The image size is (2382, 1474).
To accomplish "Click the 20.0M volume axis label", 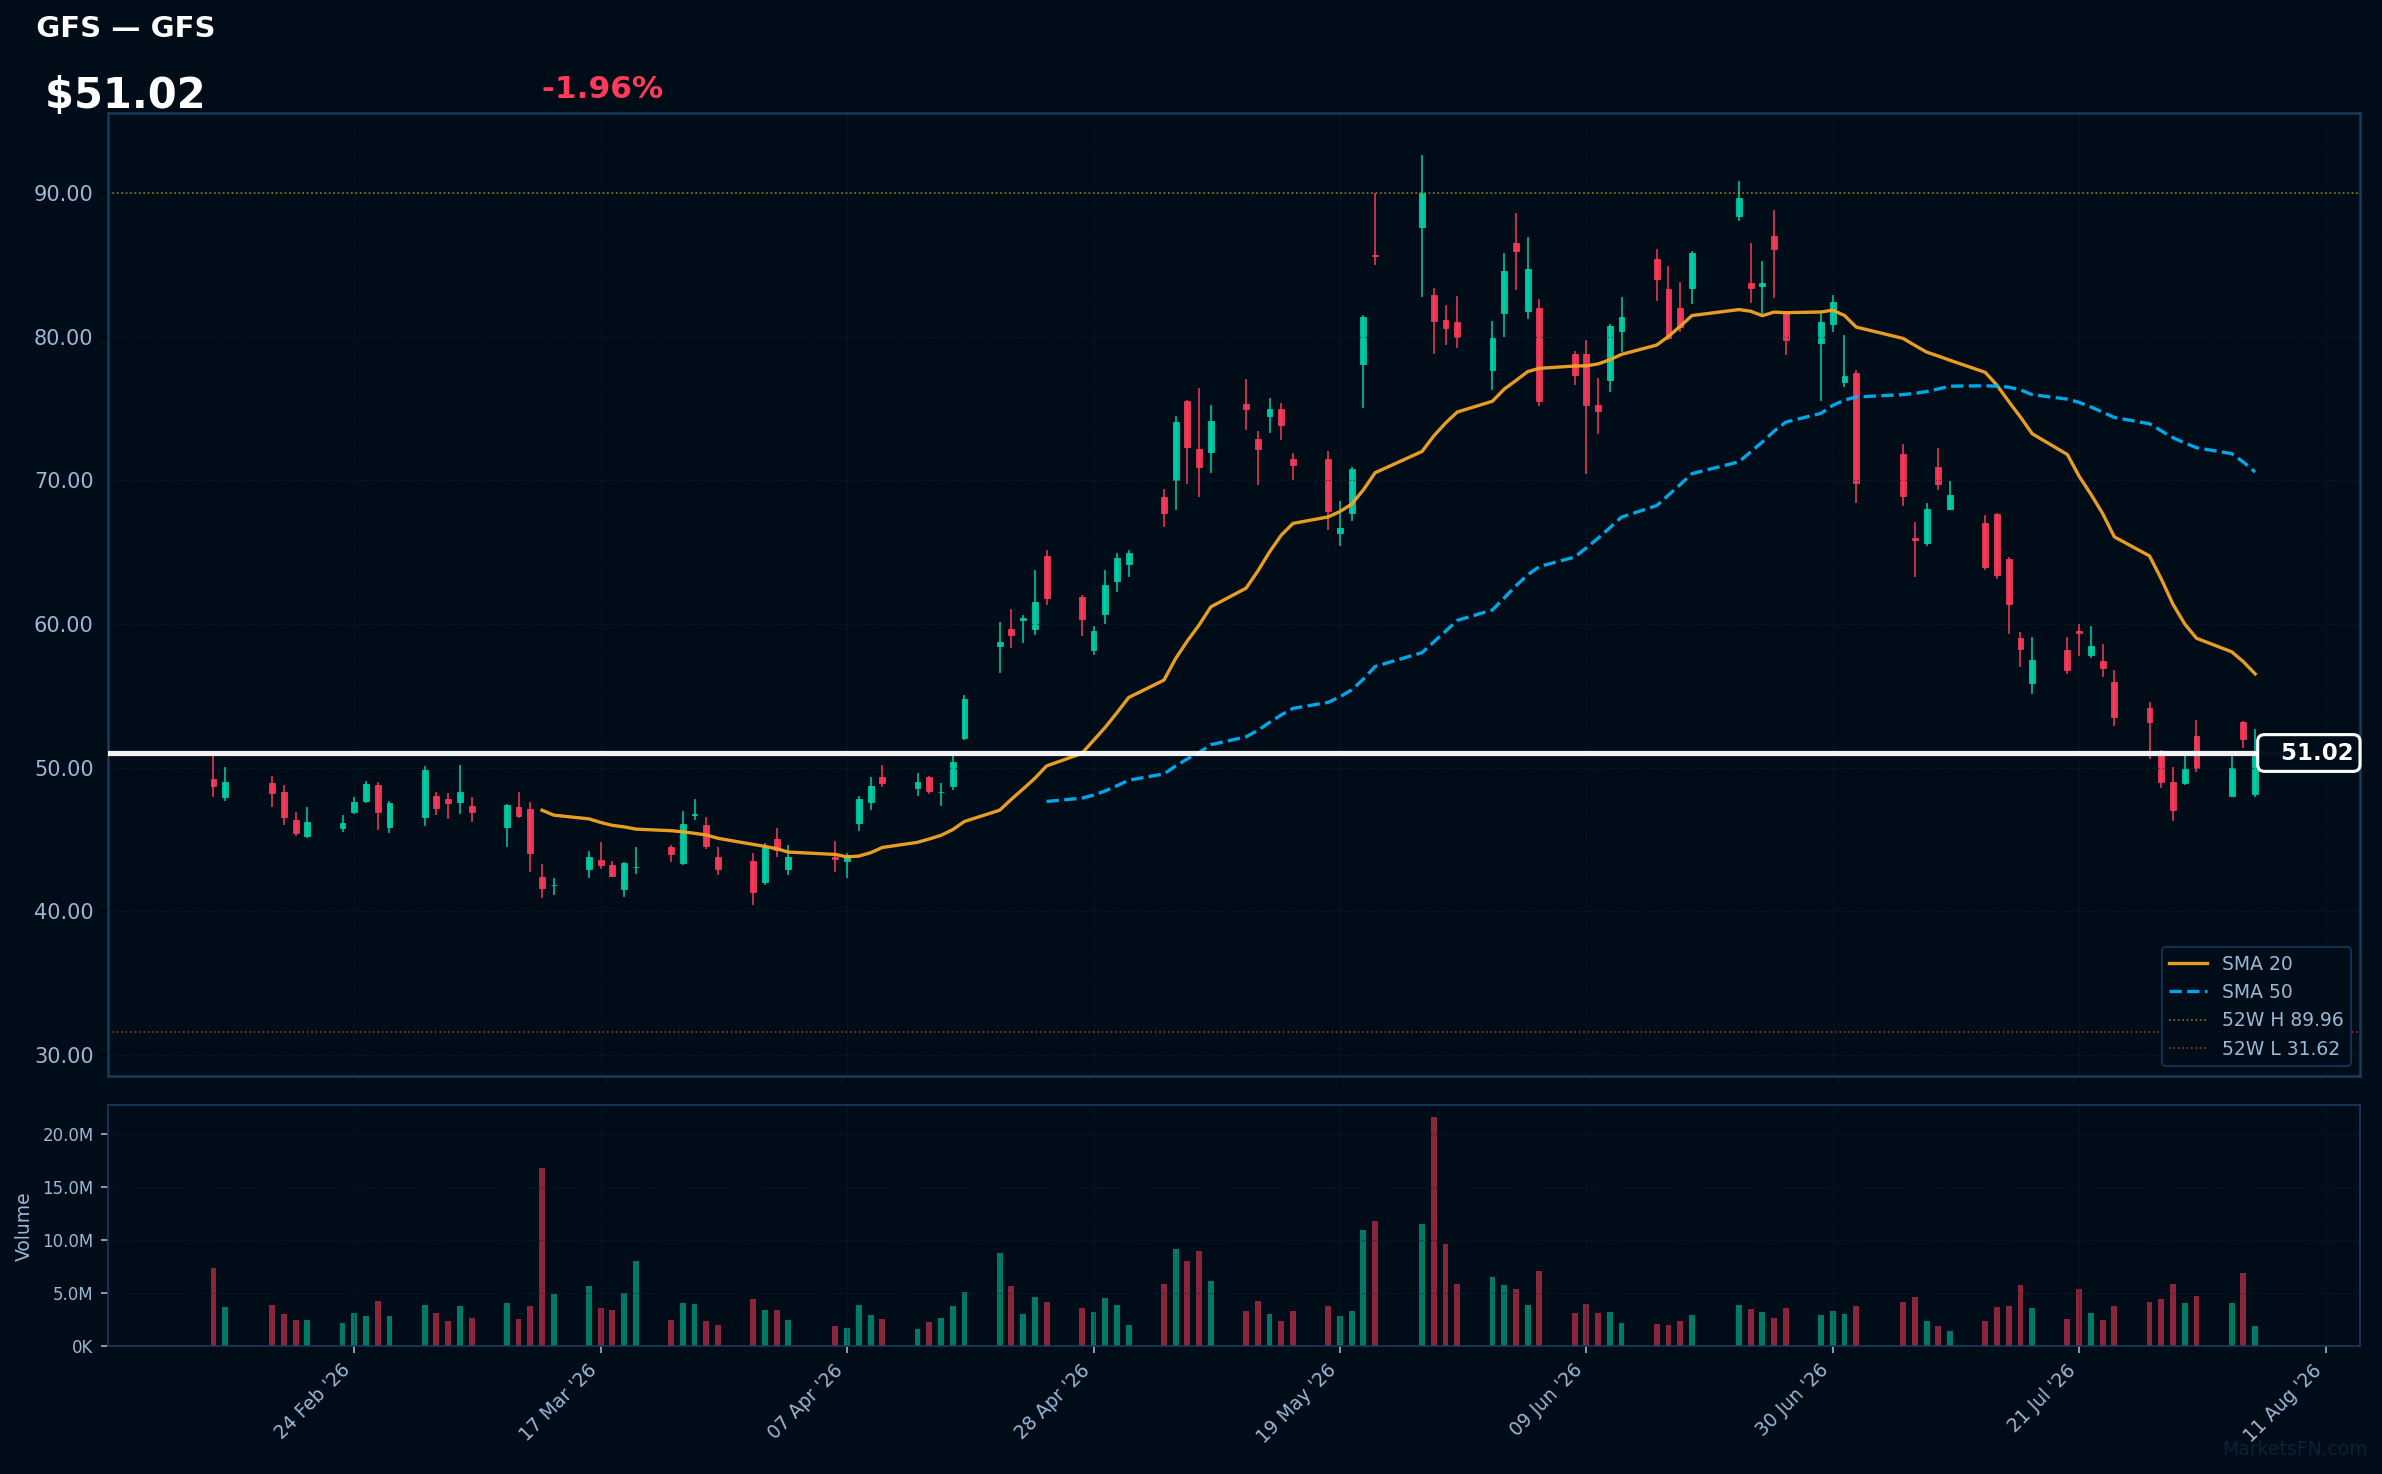I will tap(68, 1135).
